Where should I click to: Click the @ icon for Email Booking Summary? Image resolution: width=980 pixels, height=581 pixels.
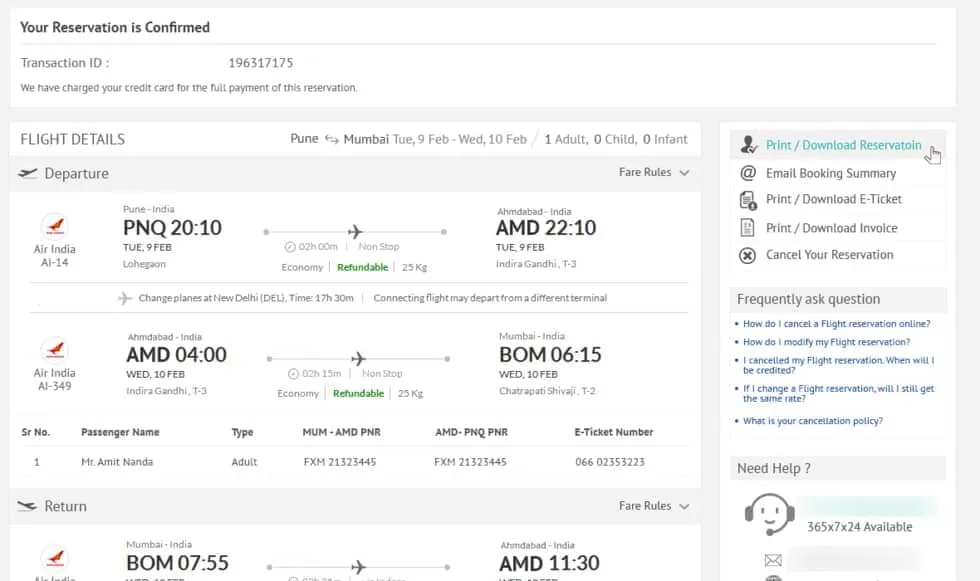click(x=748, y=173)
